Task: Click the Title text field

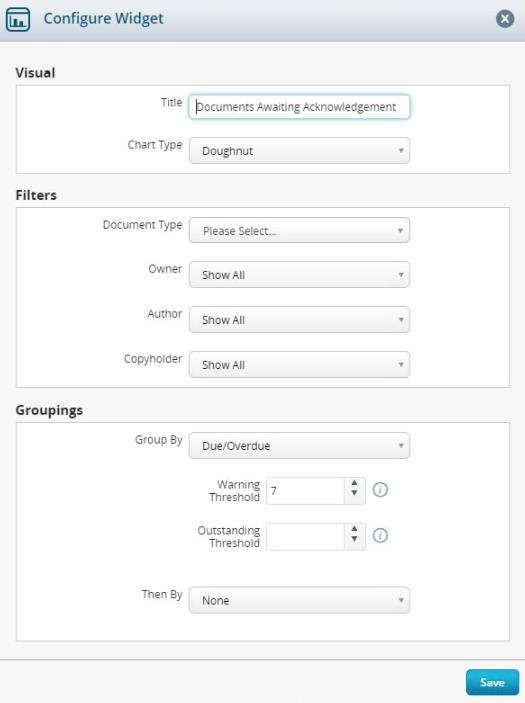Action: point(299,107)
